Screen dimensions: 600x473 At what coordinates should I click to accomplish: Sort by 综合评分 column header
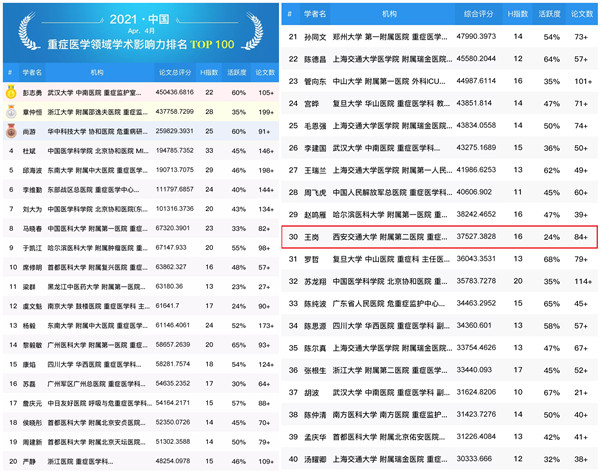pyautogui.click(x=478, y=15)
